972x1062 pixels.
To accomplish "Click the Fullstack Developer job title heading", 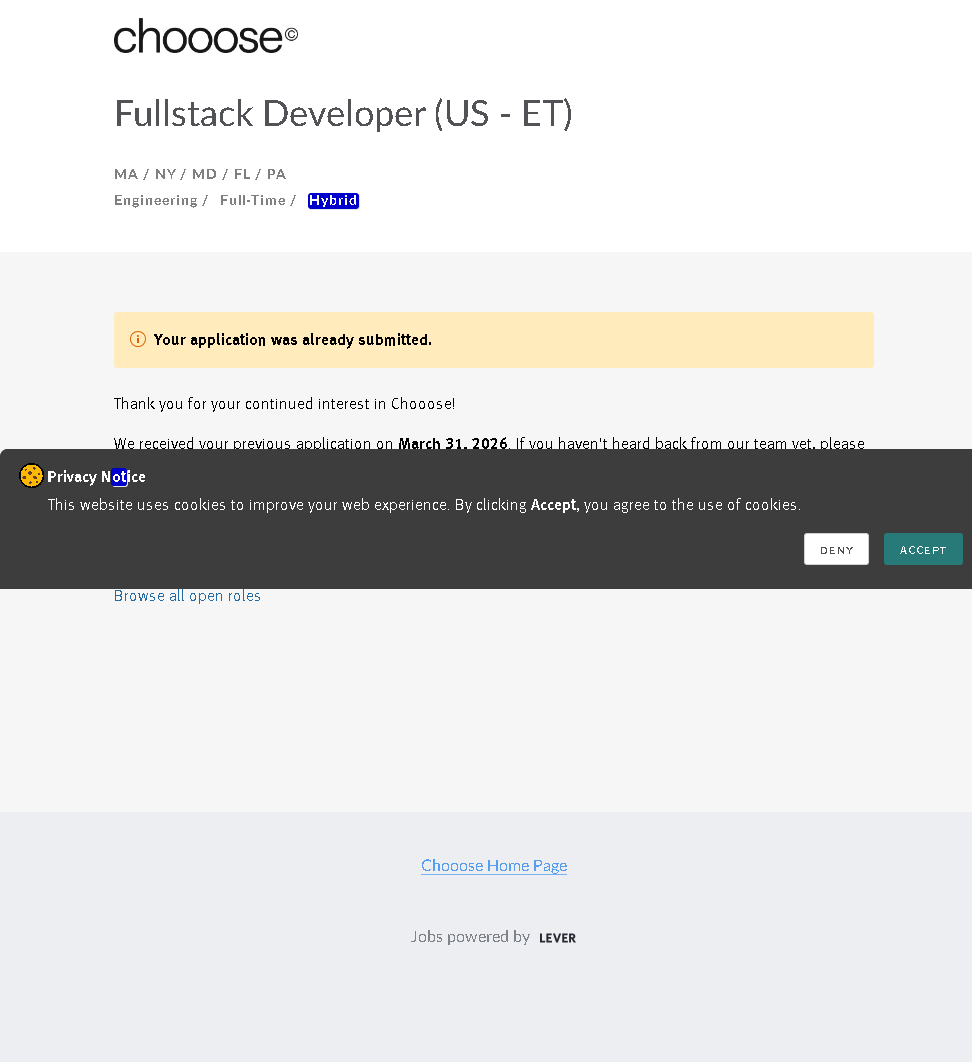I will pos(343,113).
